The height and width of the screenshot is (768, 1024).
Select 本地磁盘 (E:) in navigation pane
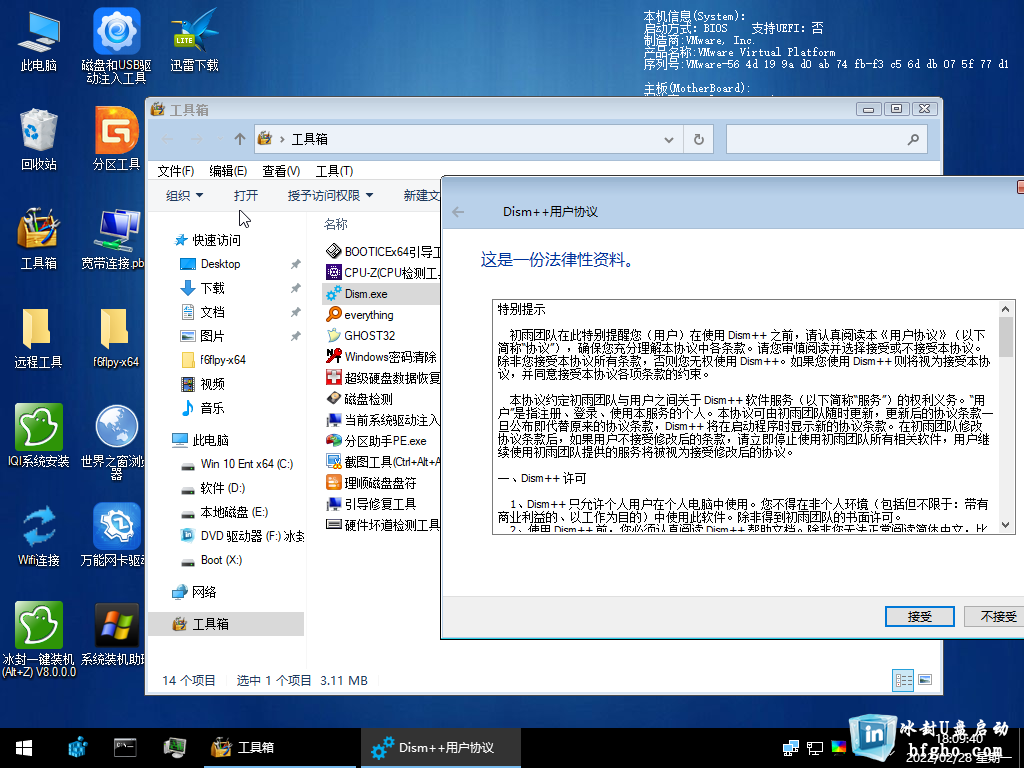[225, 512]
